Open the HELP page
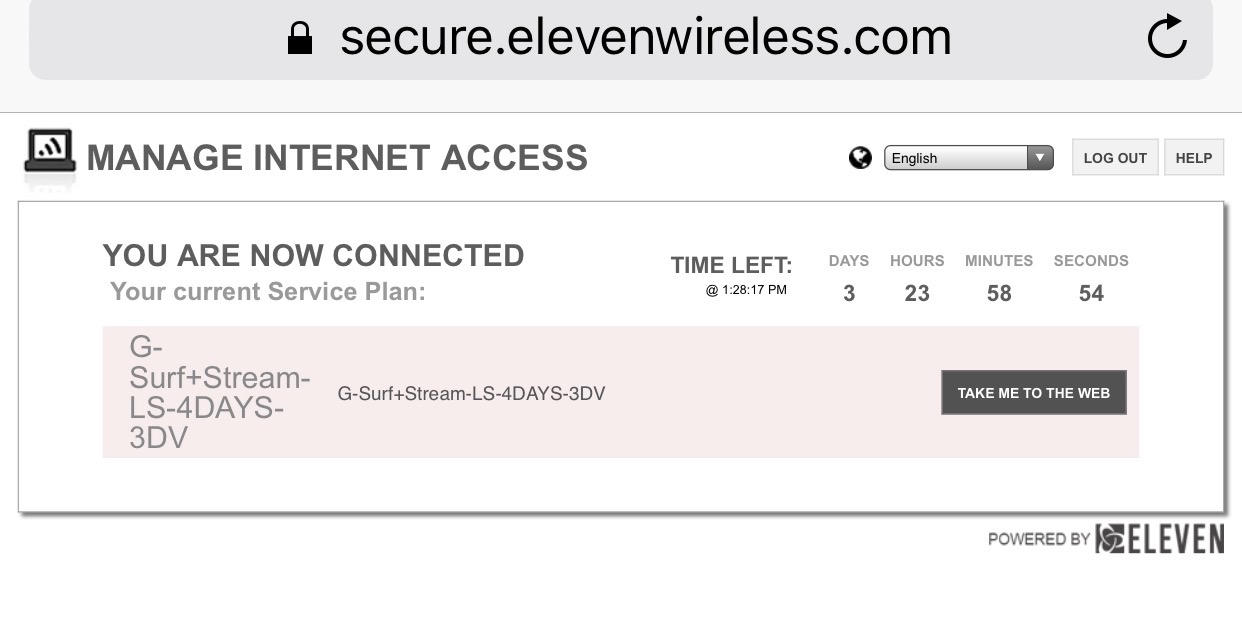The width and height of the screenshot is (1242, 630). (1194, 158)
